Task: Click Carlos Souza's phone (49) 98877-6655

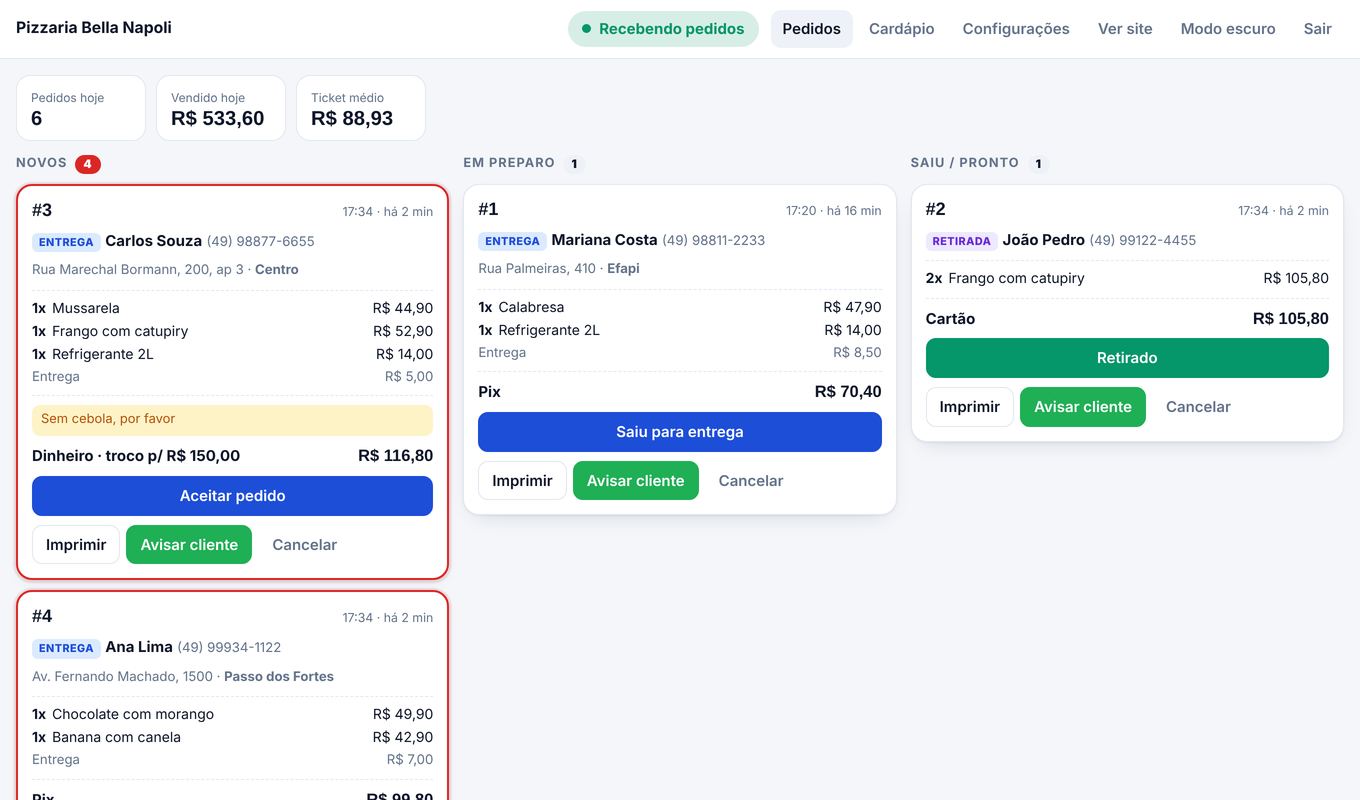Action: [x=261, y=241]
